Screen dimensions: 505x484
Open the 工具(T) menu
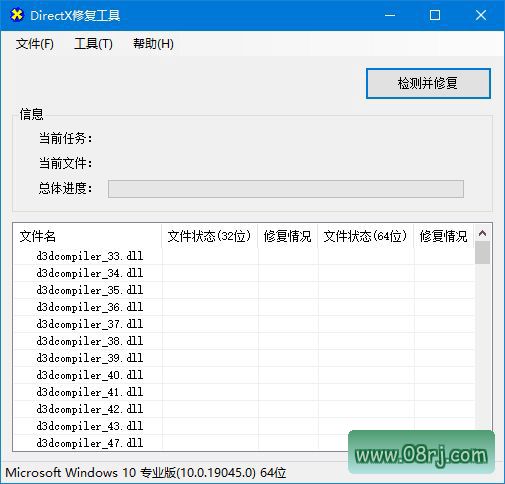pos(93,44)
